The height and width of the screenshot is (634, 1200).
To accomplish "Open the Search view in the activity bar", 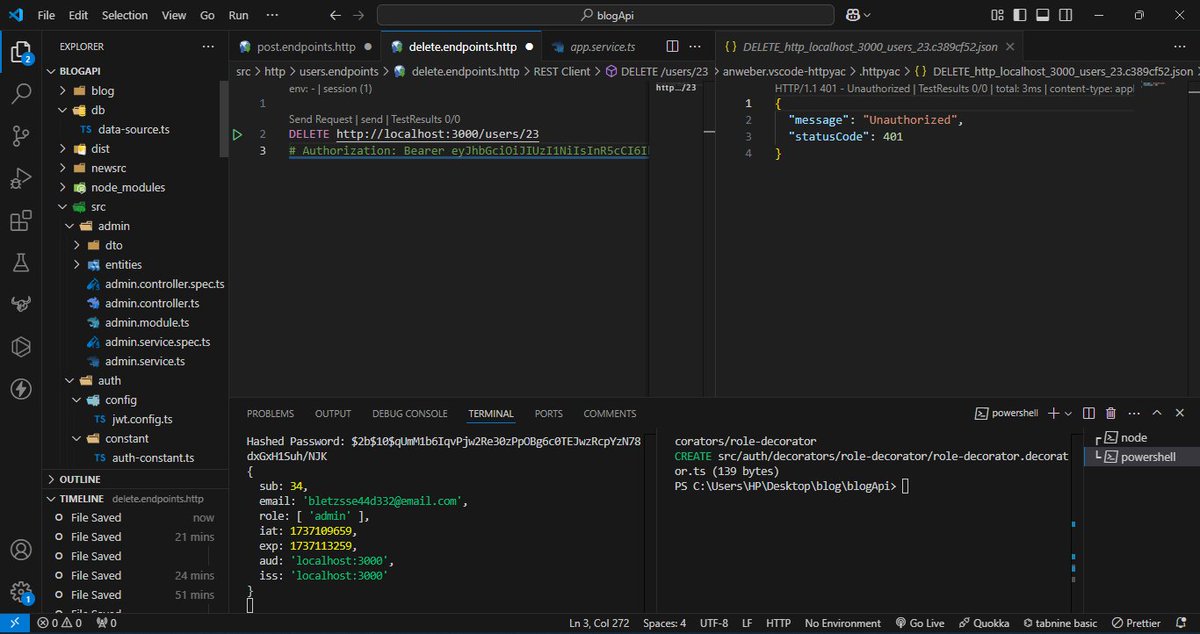I will coord(20,95).
